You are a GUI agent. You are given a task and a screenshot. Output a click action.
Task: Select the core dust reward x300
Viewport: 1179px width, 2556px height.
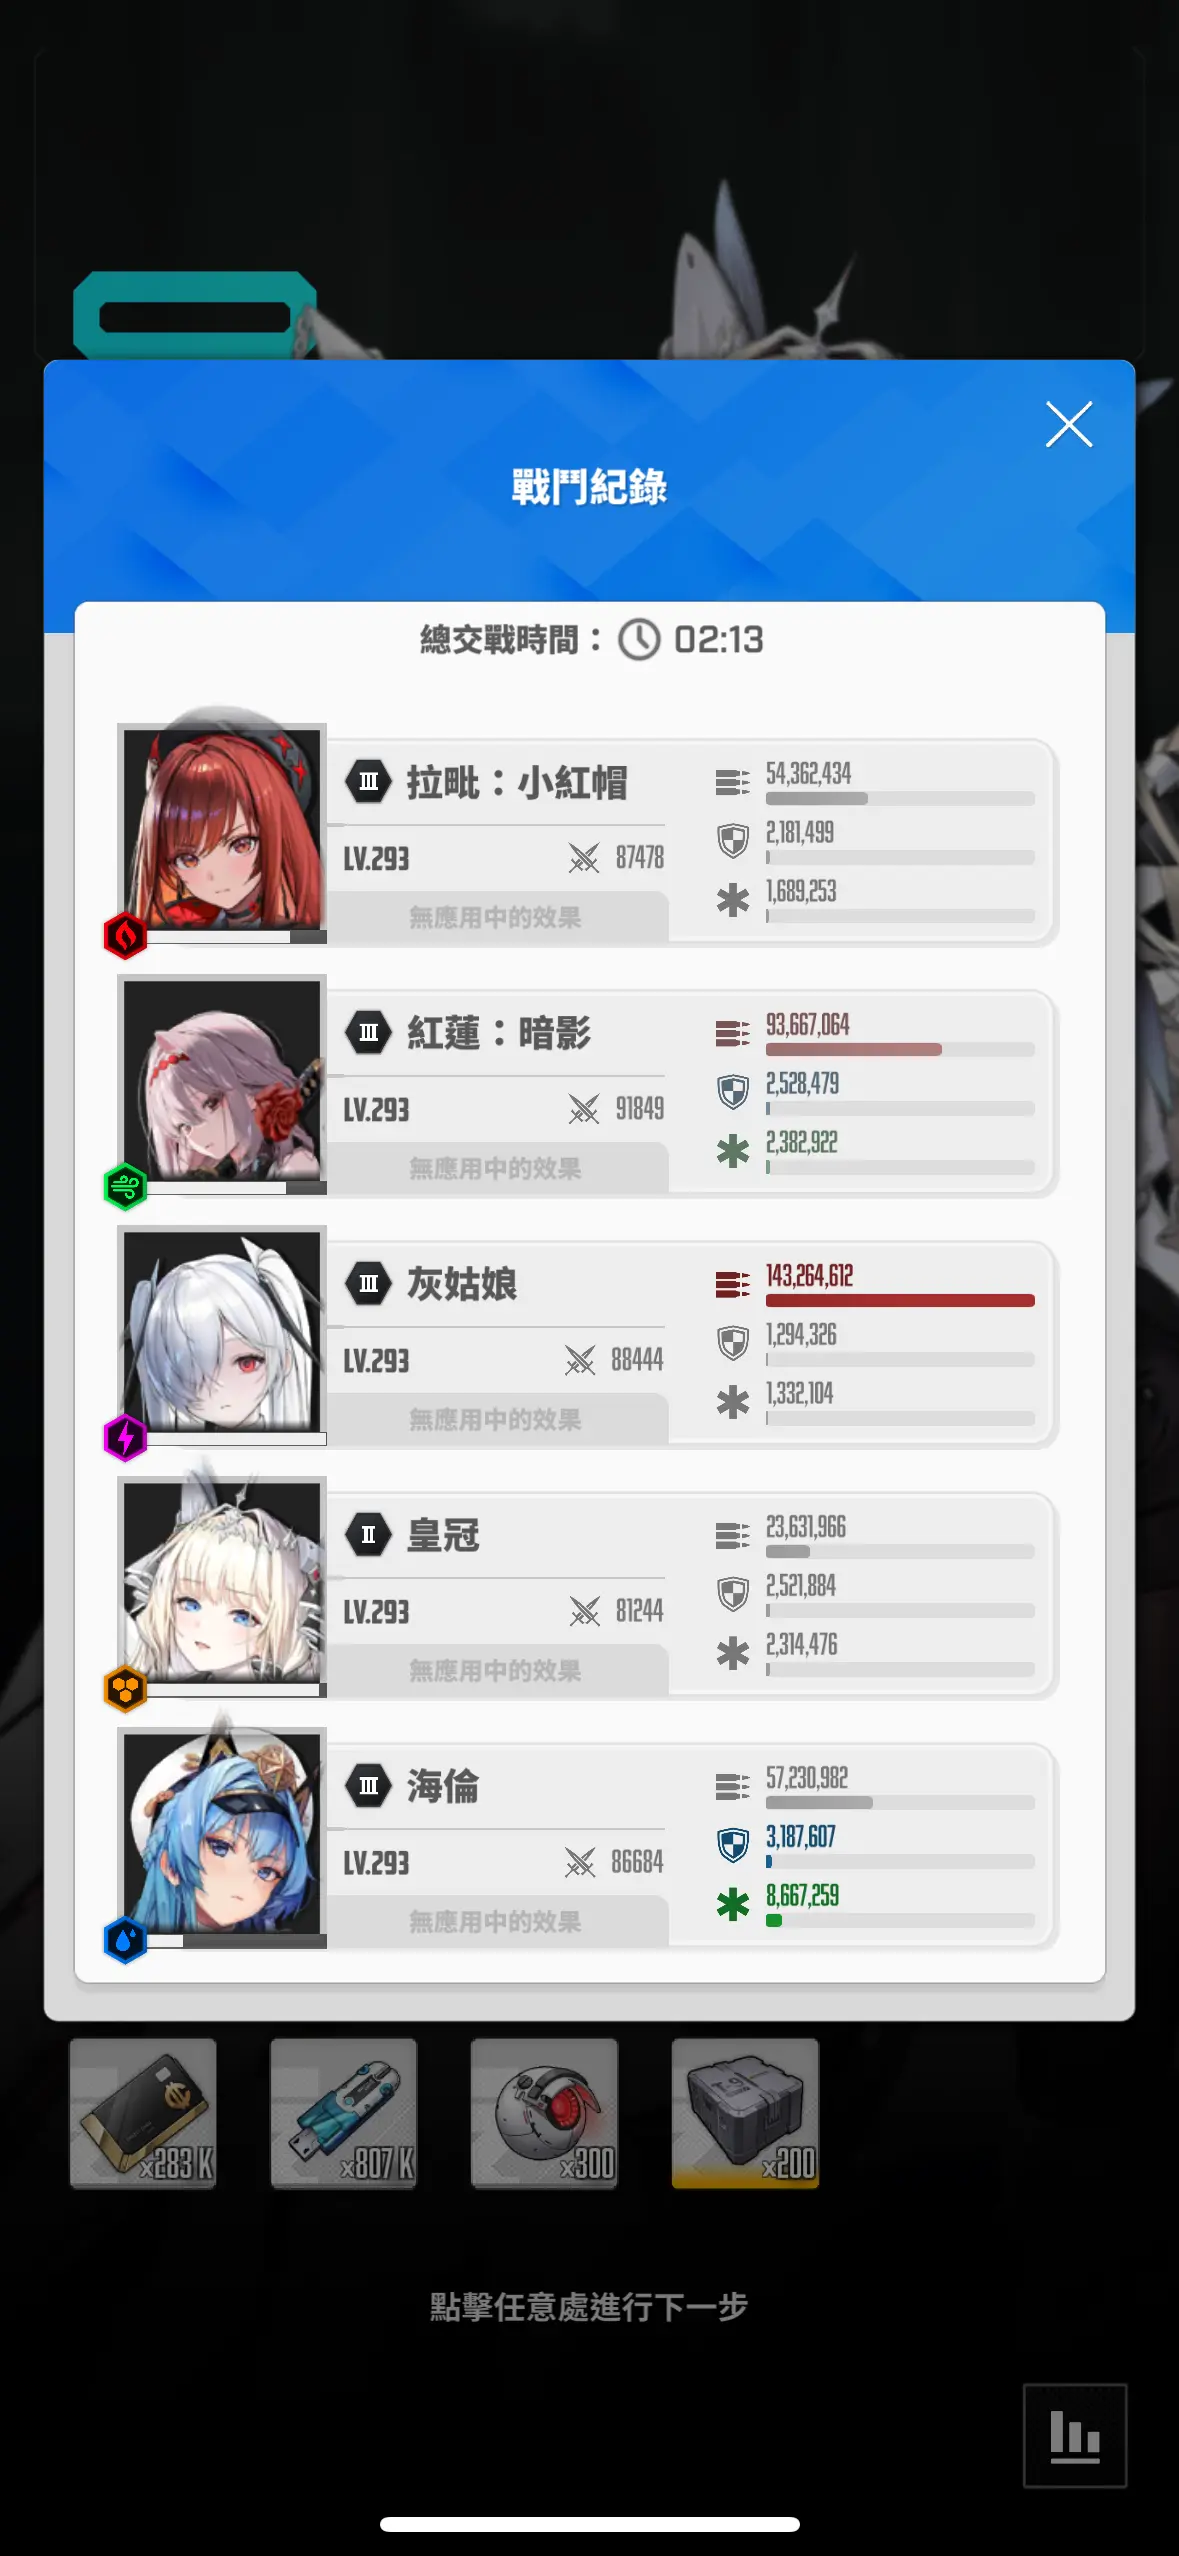pyautogui.click(x=545, y=2113)
